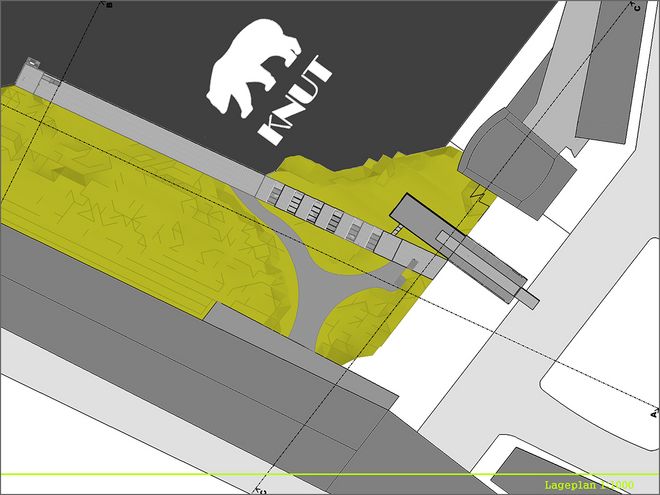
Task: Click the Lageplan 1:1000 caption
Action: [x=589, y=485]
